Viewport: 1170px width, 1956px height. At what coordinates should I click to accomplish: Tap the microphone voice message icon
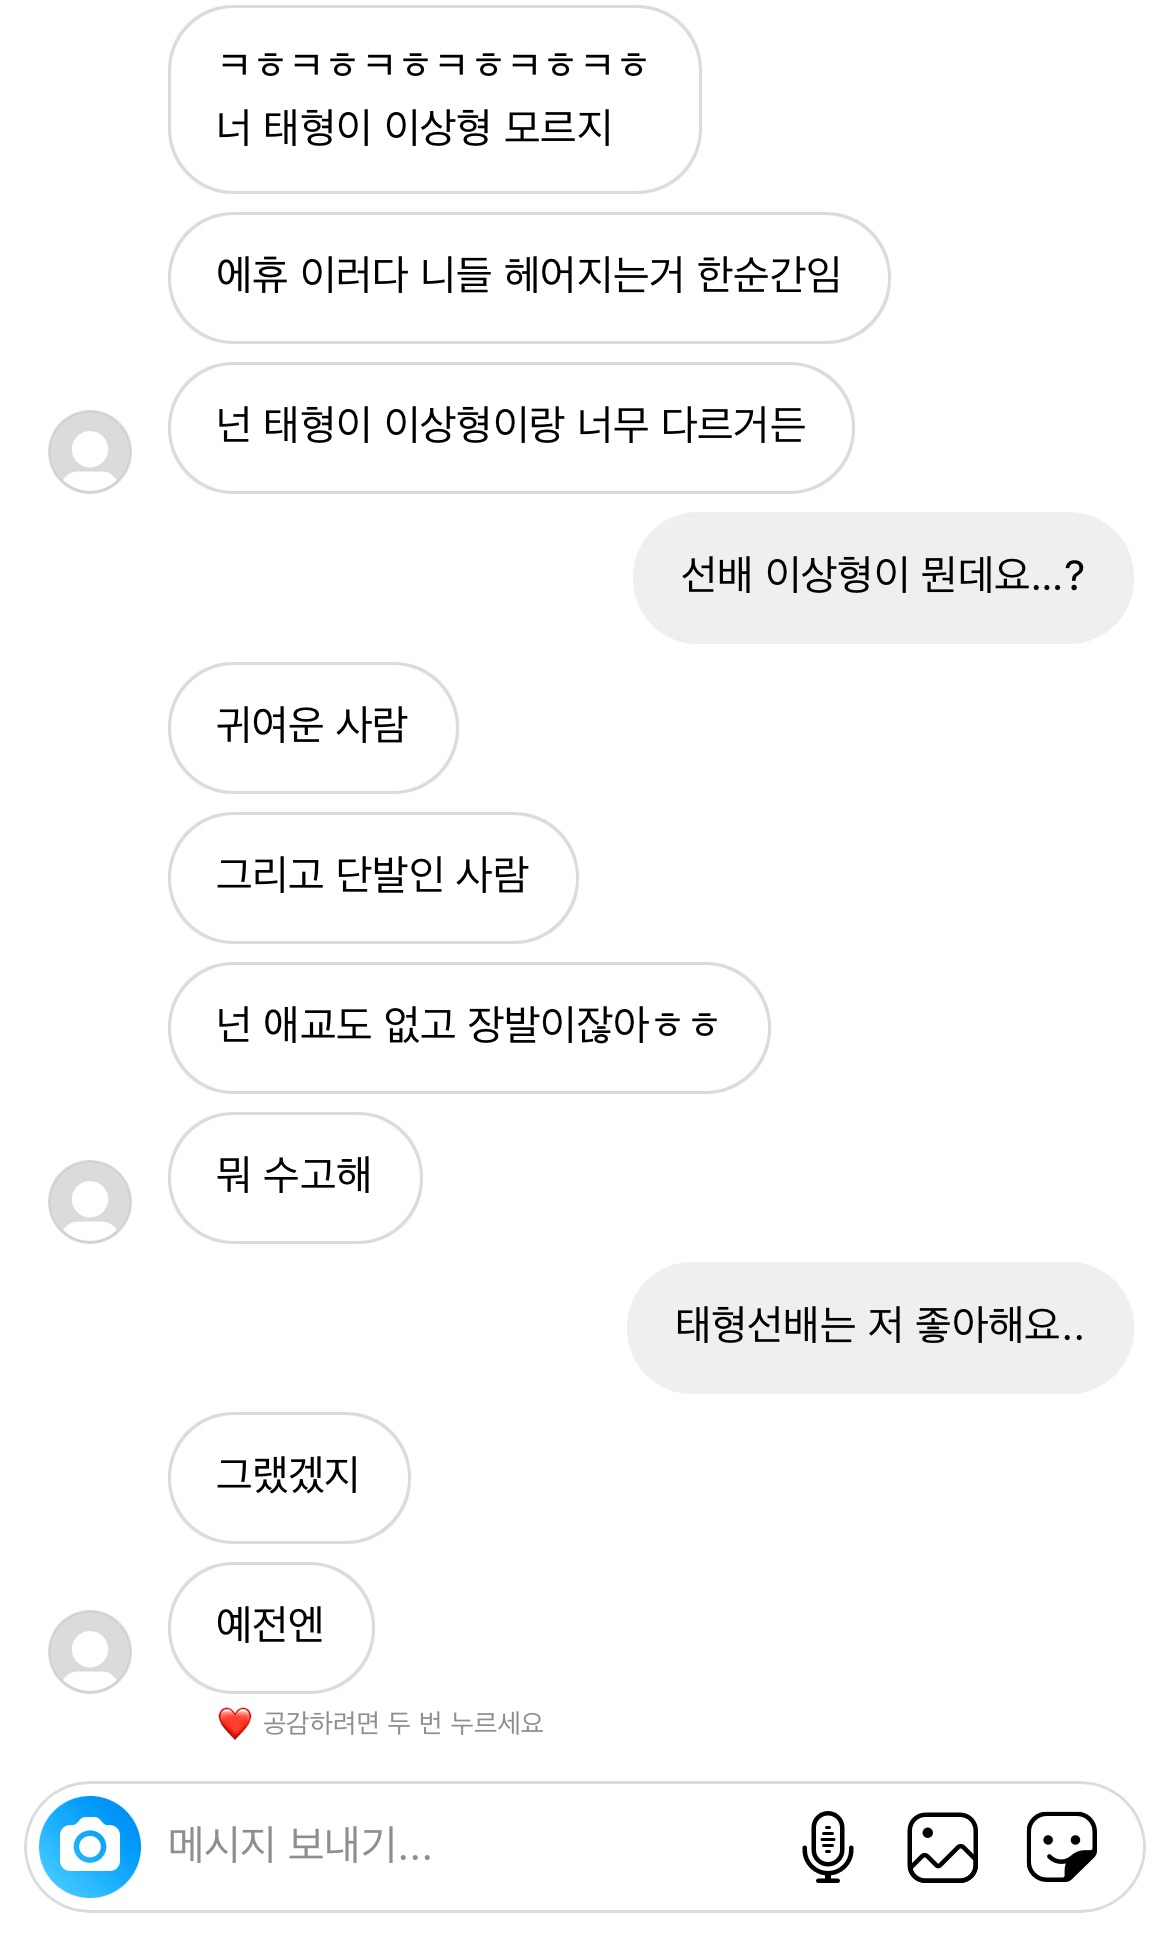pos(827,1846)
